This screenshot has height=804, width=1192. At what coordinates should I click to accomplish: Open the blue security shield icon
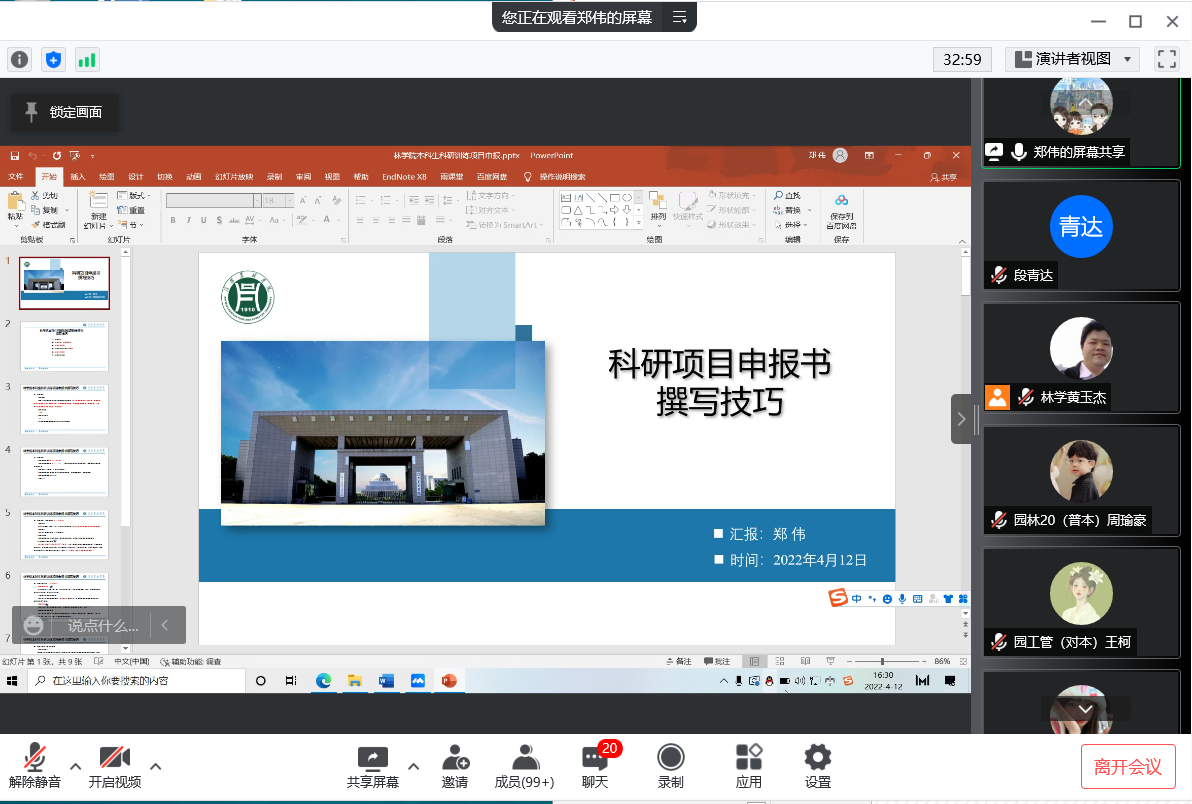coord(53,59)
